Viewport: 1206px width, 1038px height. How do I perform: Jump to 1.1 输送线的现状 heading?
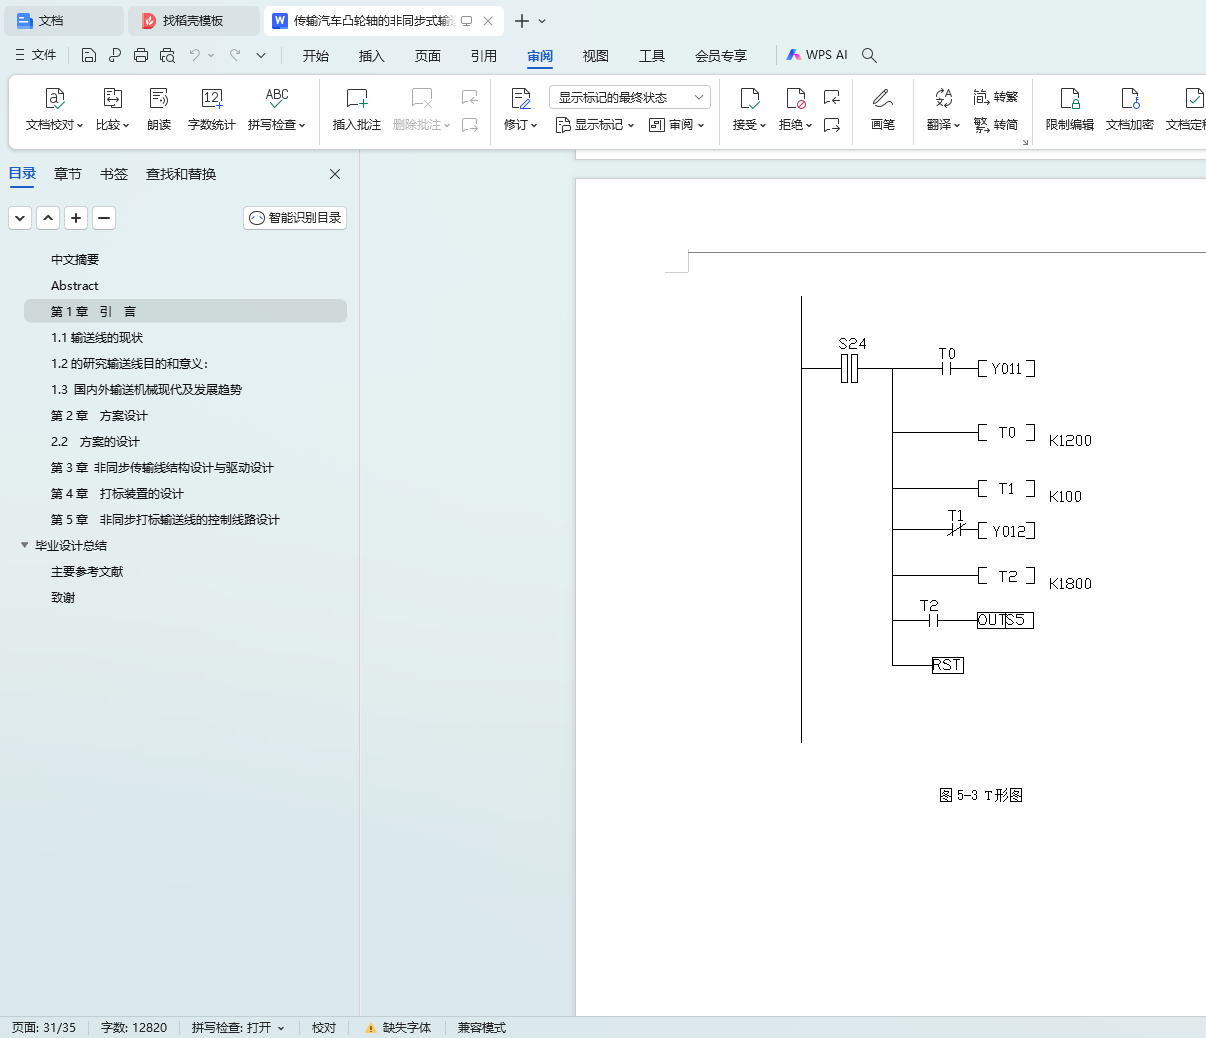point(97,337)
